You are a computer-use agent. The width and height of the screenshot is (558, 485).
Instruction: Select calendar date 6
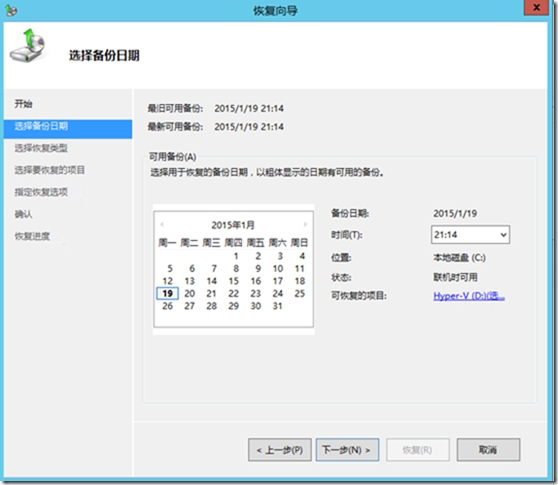click(x=192, y=268)
